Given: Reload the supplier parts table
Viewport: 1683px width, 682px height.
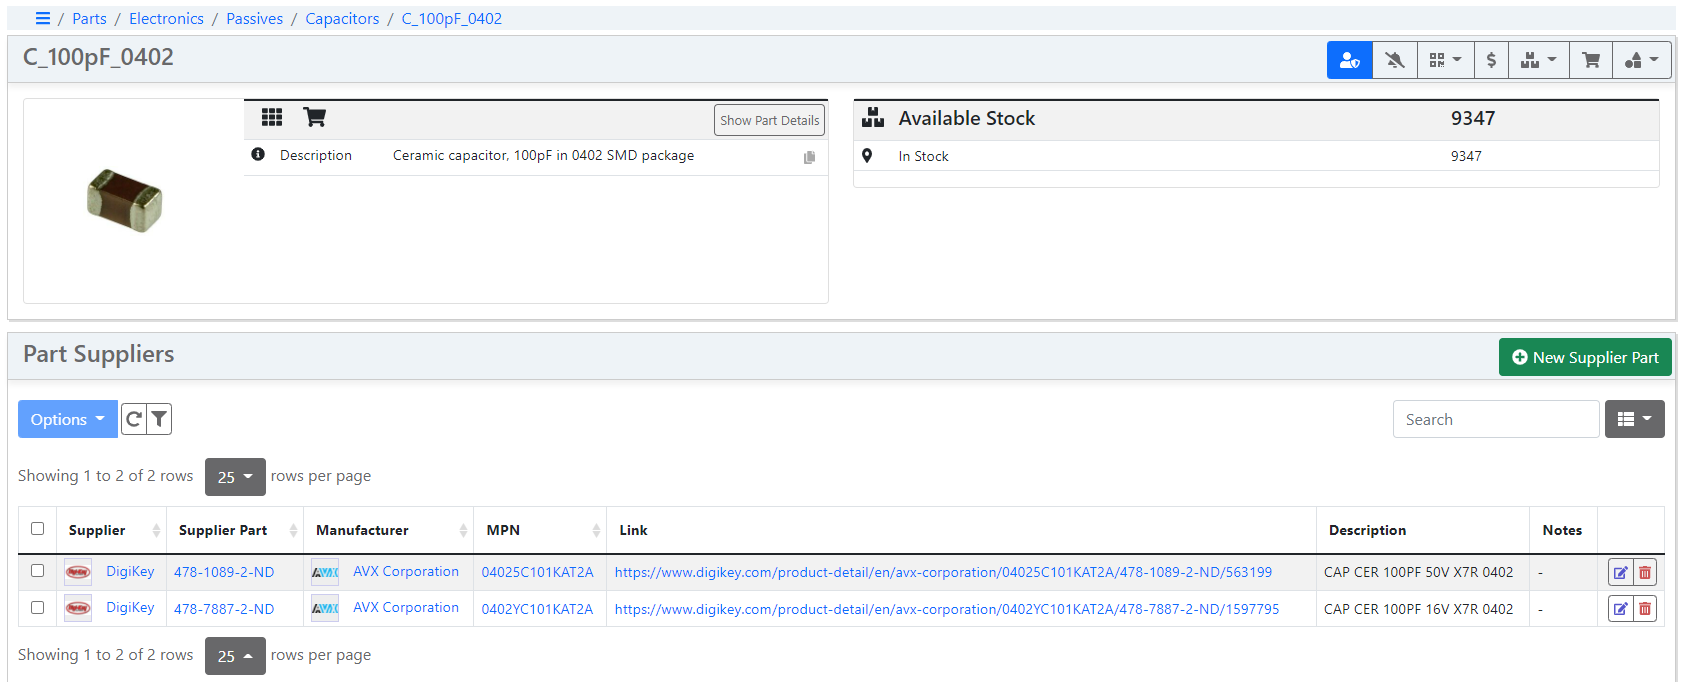Looking at the screenshot, I should point(134,419).
